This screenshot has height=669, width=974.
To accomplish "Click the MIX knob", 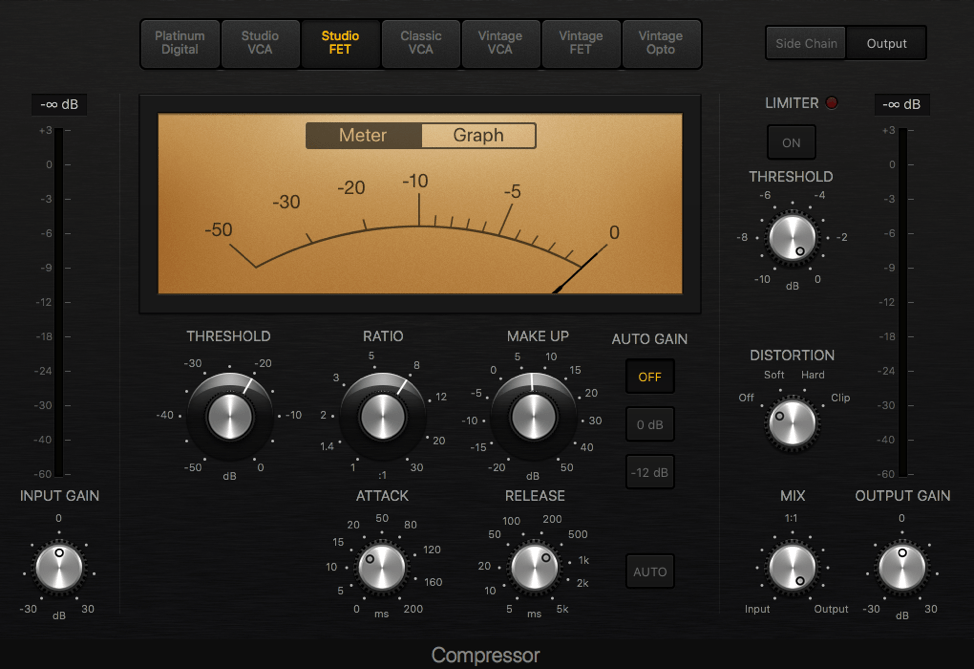I will [x=792, y=567].
